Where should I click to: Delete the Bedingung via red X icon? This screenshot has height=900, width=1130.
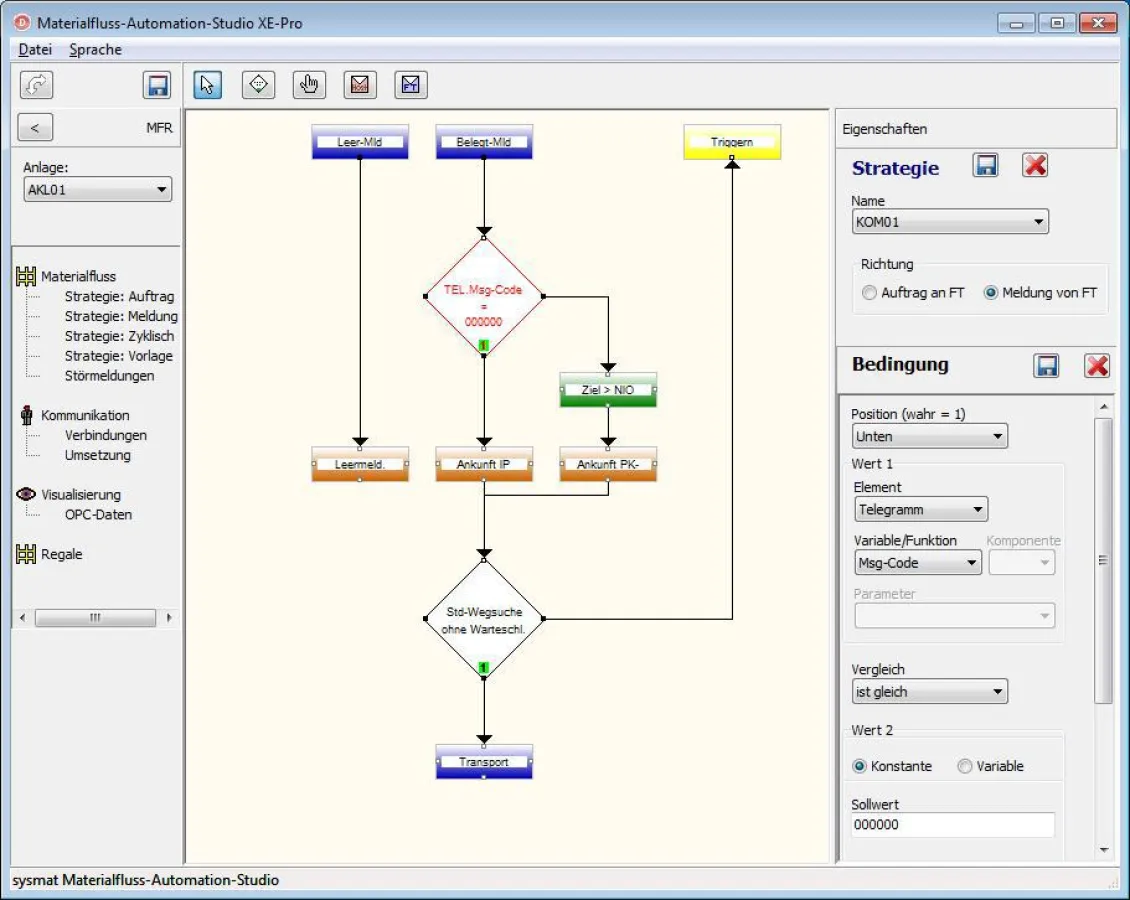pos(1097,366)
